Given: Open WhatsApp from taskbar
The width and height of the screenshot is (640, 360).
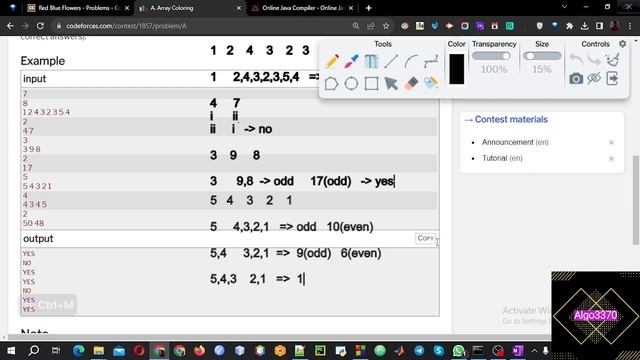Looking at the screenshot, I should coord(458,351).
